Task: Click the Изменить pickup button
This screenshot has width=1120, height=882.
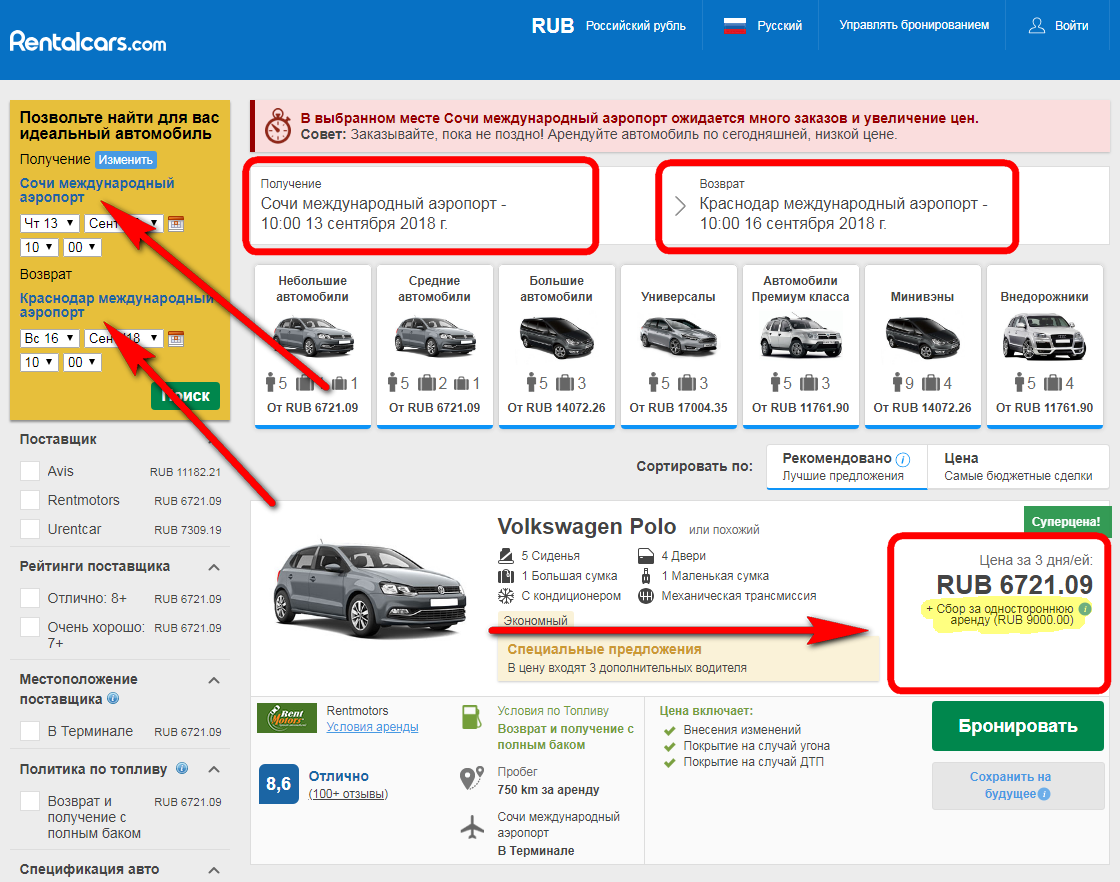Action: 126,160
